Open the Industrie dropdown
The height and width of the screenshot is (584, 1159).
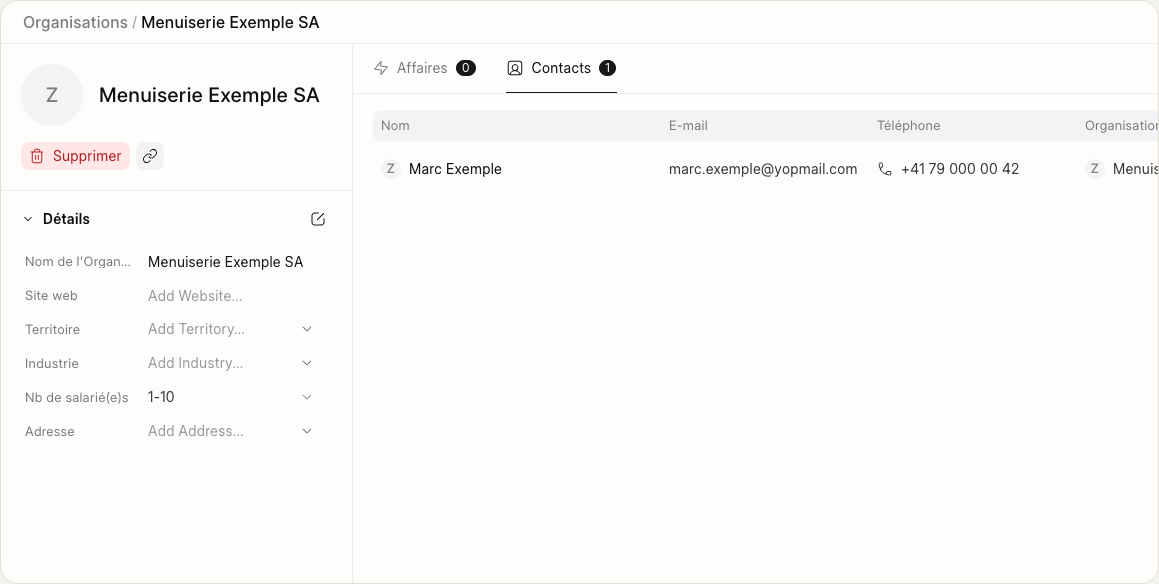tap(231, 363)
